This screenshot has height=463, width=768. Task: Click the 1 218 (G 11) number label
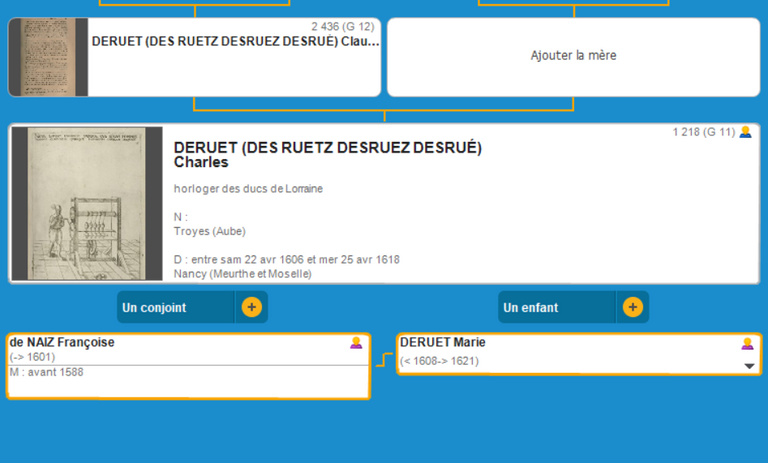pos(703,132)
